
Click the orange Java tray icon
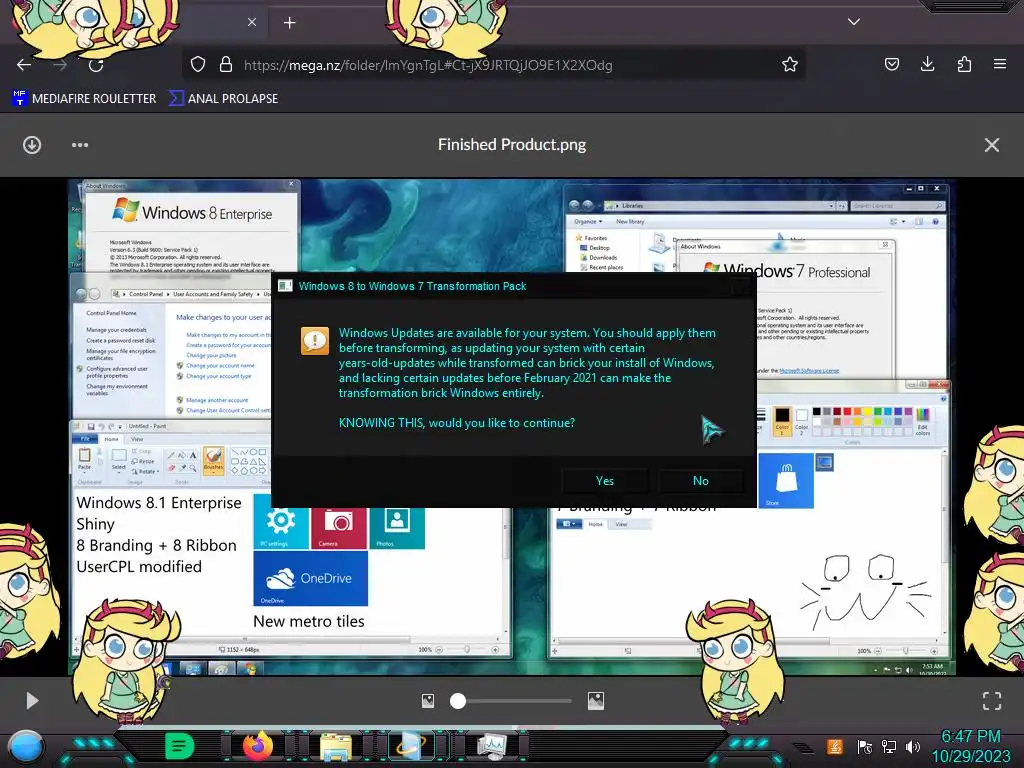point(835,746)
